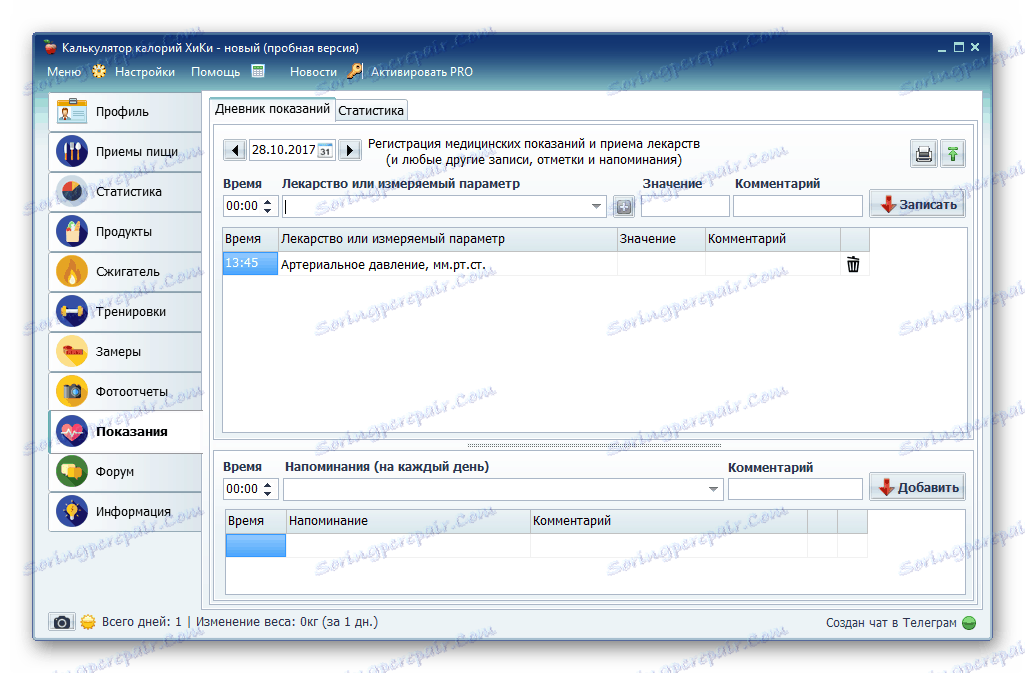This screenshot has height=673, width=1025.
Task: Click the Комментарий header in records table
Action: click(773, 239)
